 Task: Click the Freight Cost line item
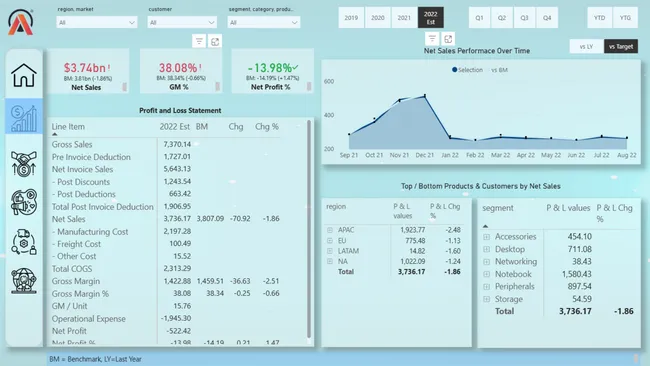click(76, 244)
